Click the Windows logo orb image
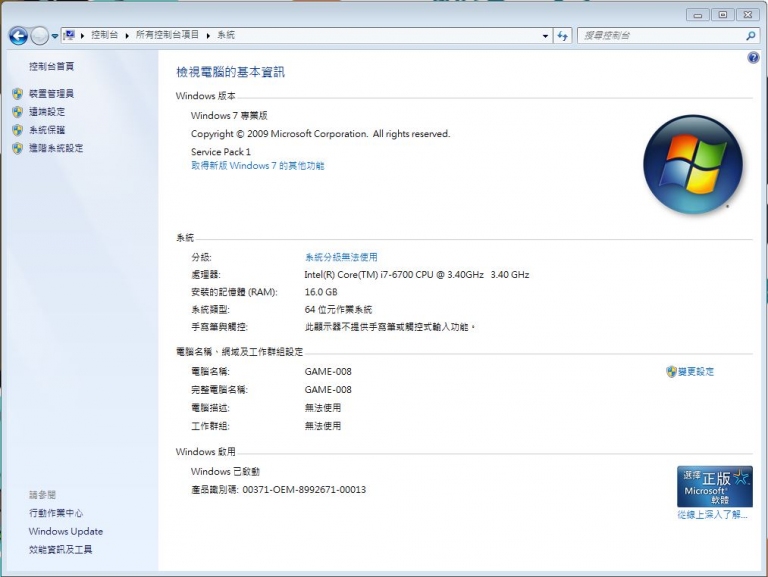 point(693,165)
